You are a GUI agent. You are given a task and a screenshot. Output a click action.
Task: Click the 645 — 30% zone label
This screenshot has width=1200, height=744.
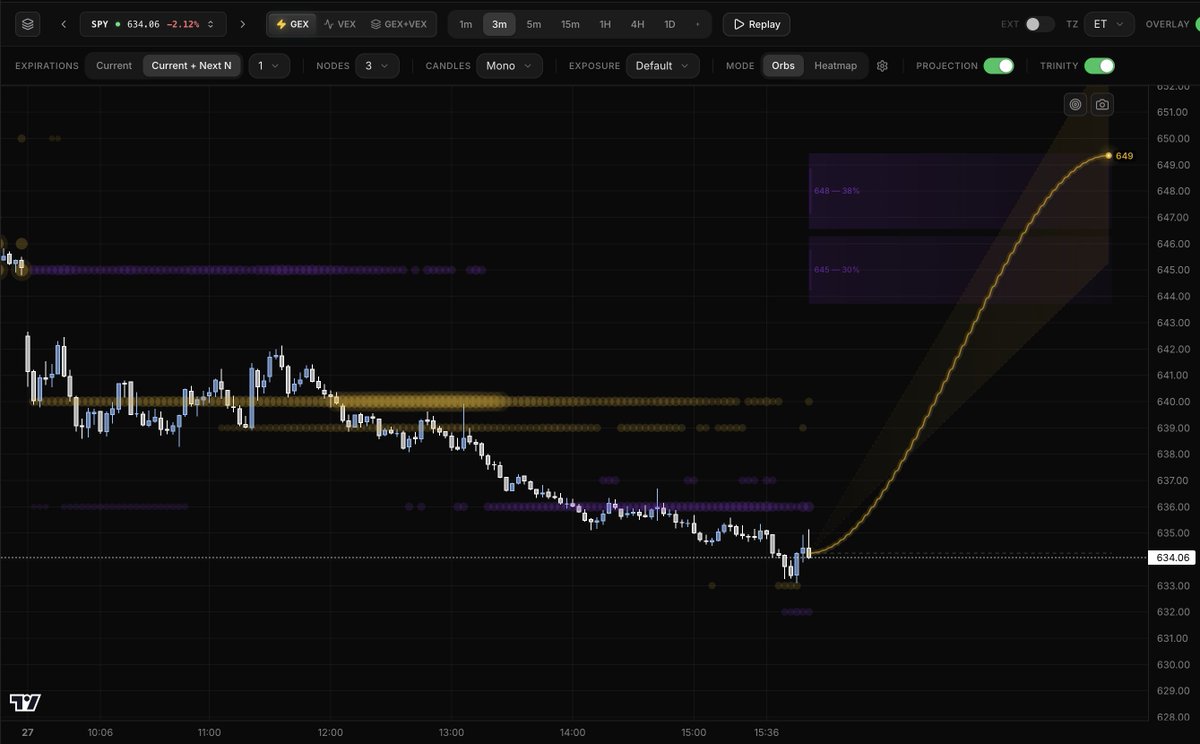(837, 270)
